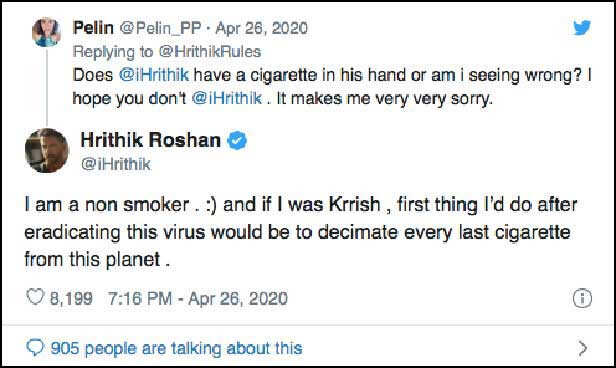Open Pelin's profile avatar
Image resolution: width=616 pixels, height=368 pixels.
click(46, 32)
